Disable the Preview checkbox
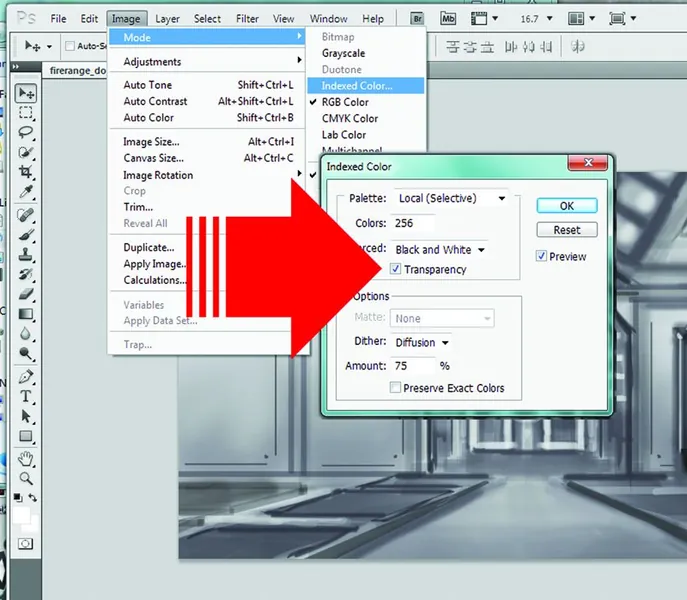Viewport: 687px width, 600px height. click(541, 256)
